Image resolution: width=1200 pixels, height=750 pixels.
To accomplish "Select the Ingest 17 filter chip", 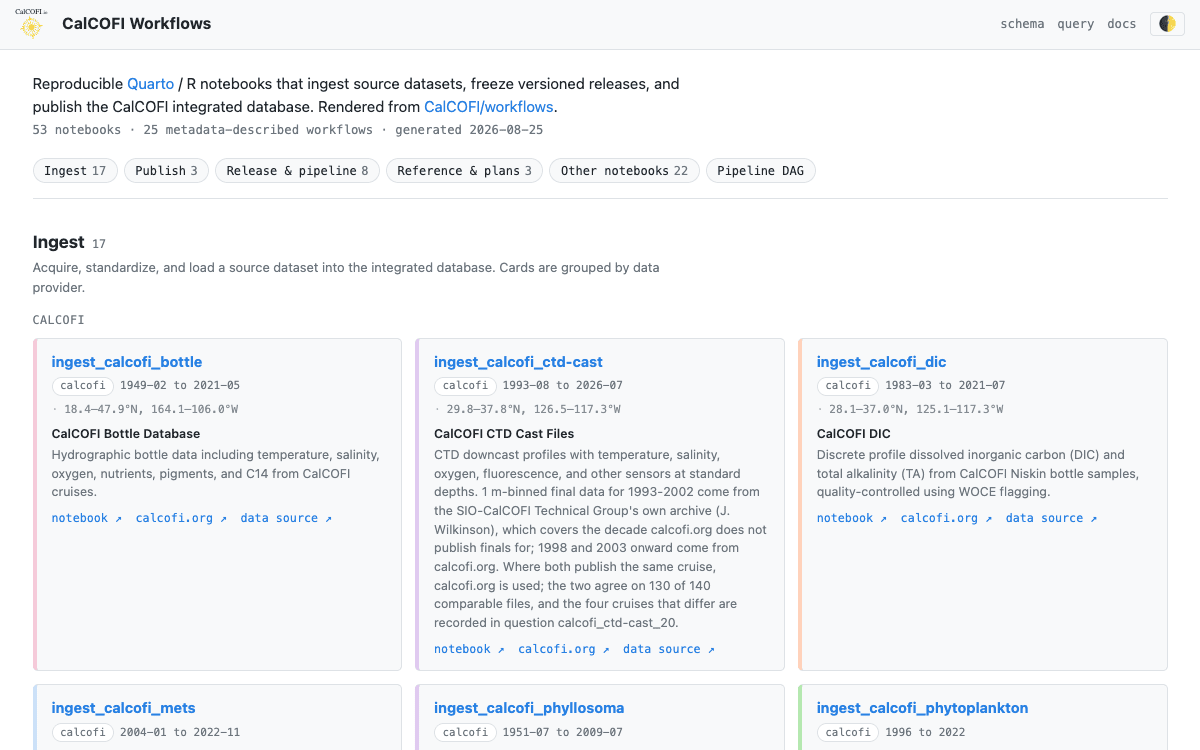I will (x=75, y=171).
